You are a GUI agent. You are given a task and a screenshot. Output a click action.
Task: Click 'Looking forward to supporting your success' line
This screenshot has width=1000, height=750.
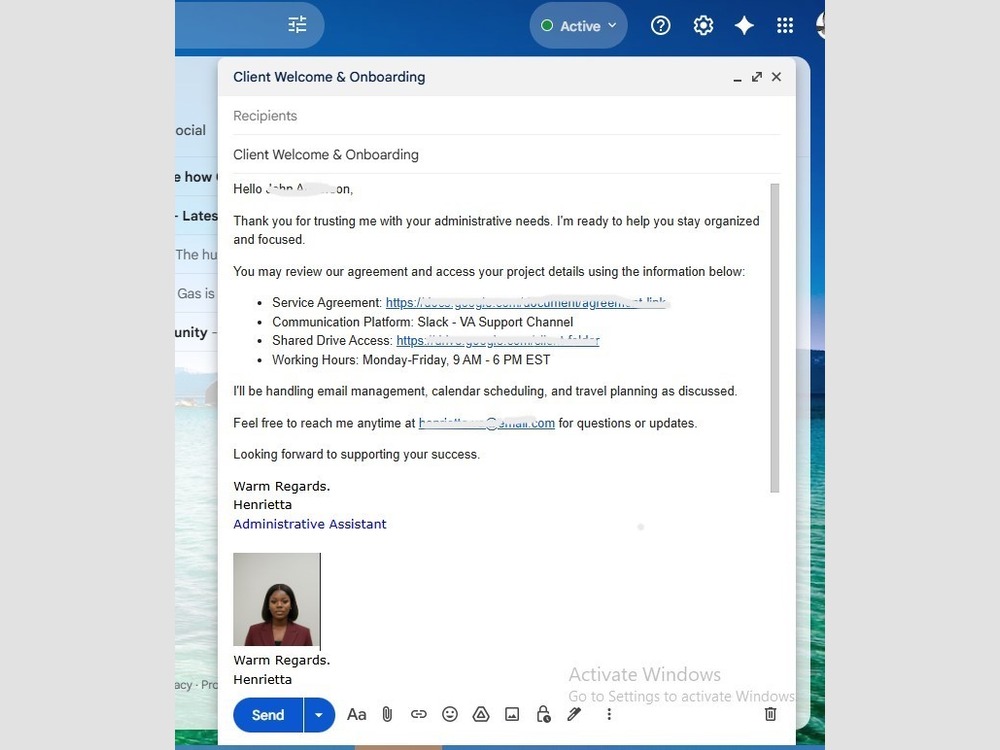[x=357, y=454]
